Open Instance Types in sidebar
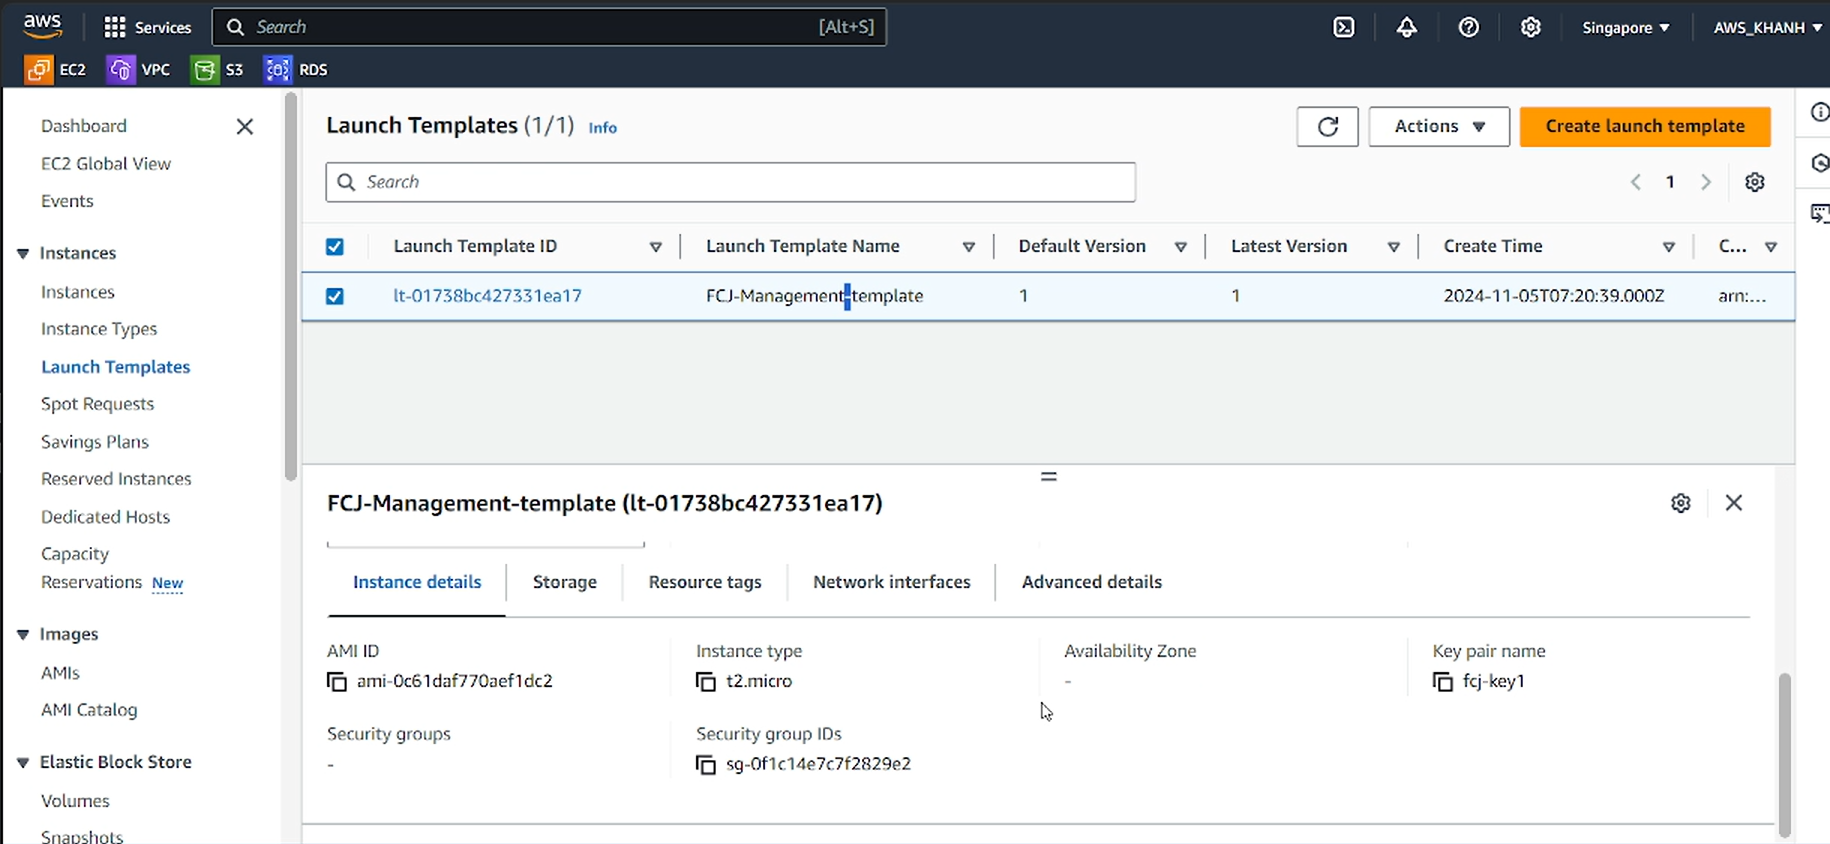1830x844 pixels. tap(99, 329)
